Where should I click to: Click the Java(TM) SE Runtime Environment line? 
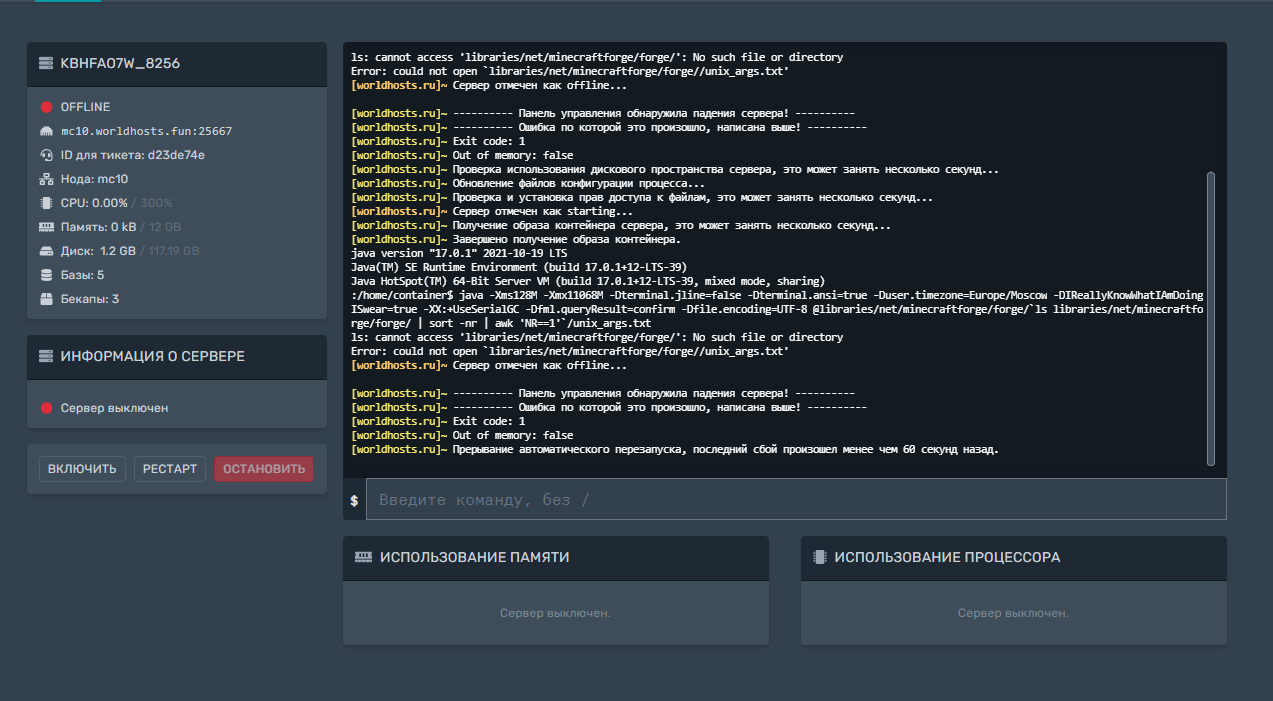(x=519, y=267)
